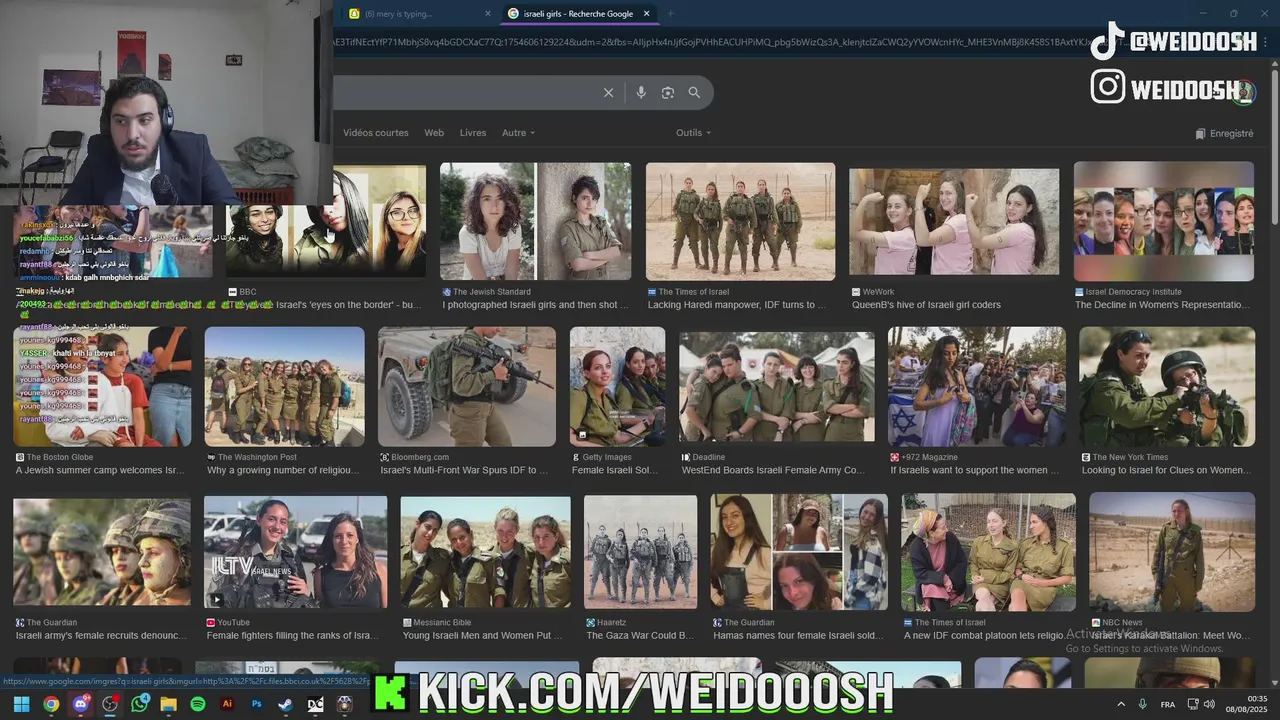The image size is (1280, 720).
Task: Close the 'mery is typing' tab
Action: click(x=488, y=14)
